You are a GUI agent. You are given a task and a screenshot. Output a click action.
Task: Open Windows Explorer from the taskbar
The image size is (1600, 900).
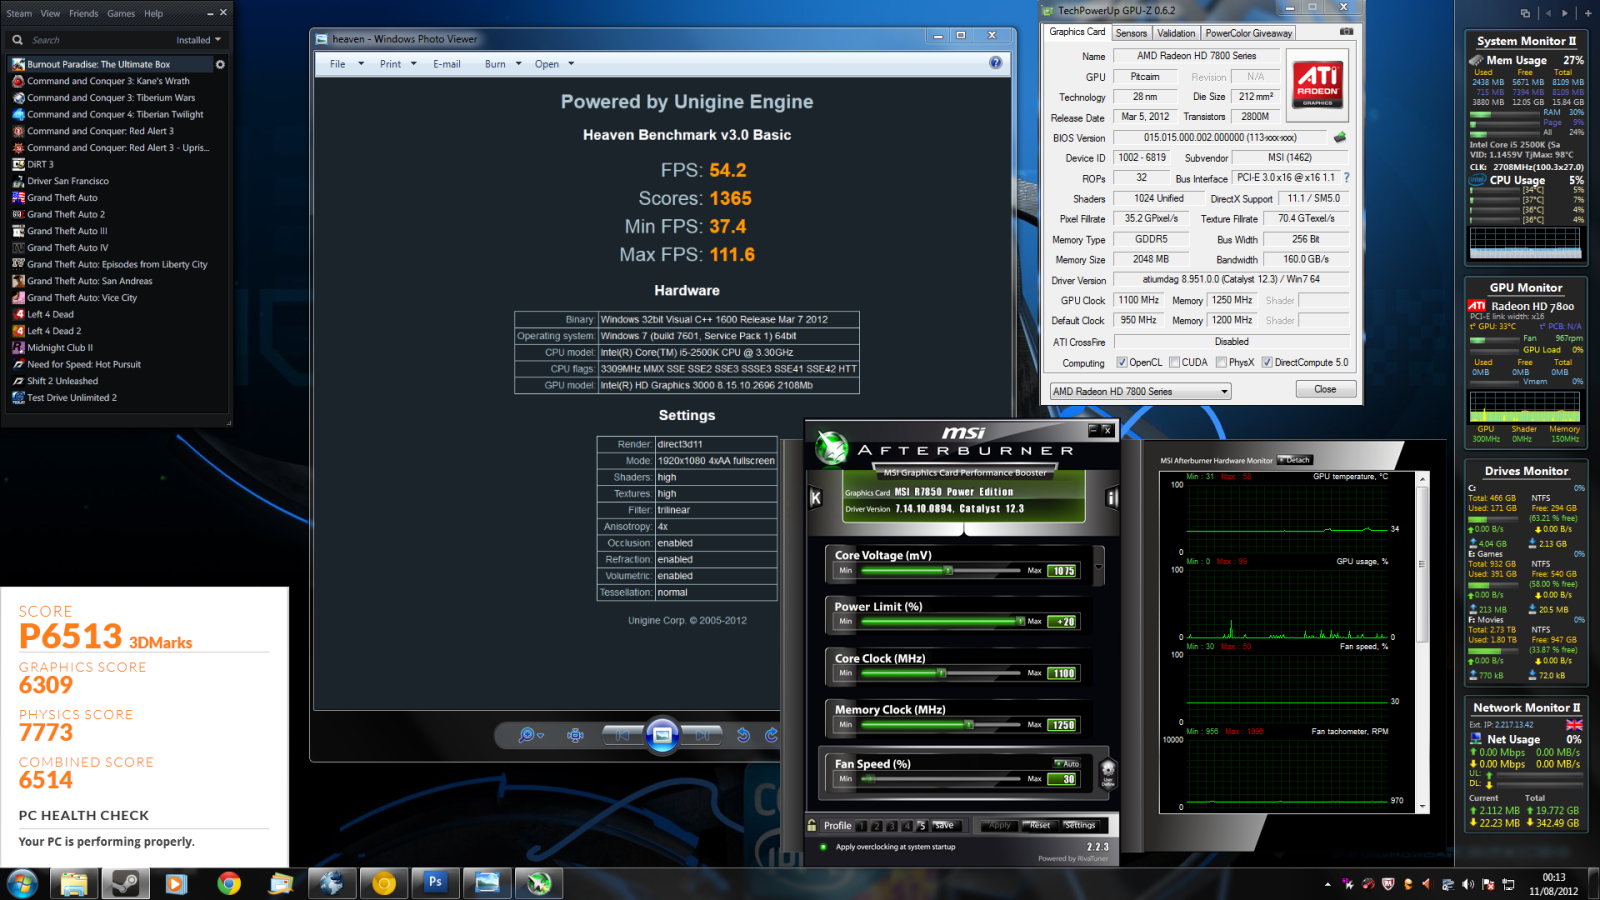tap(73, 883)
